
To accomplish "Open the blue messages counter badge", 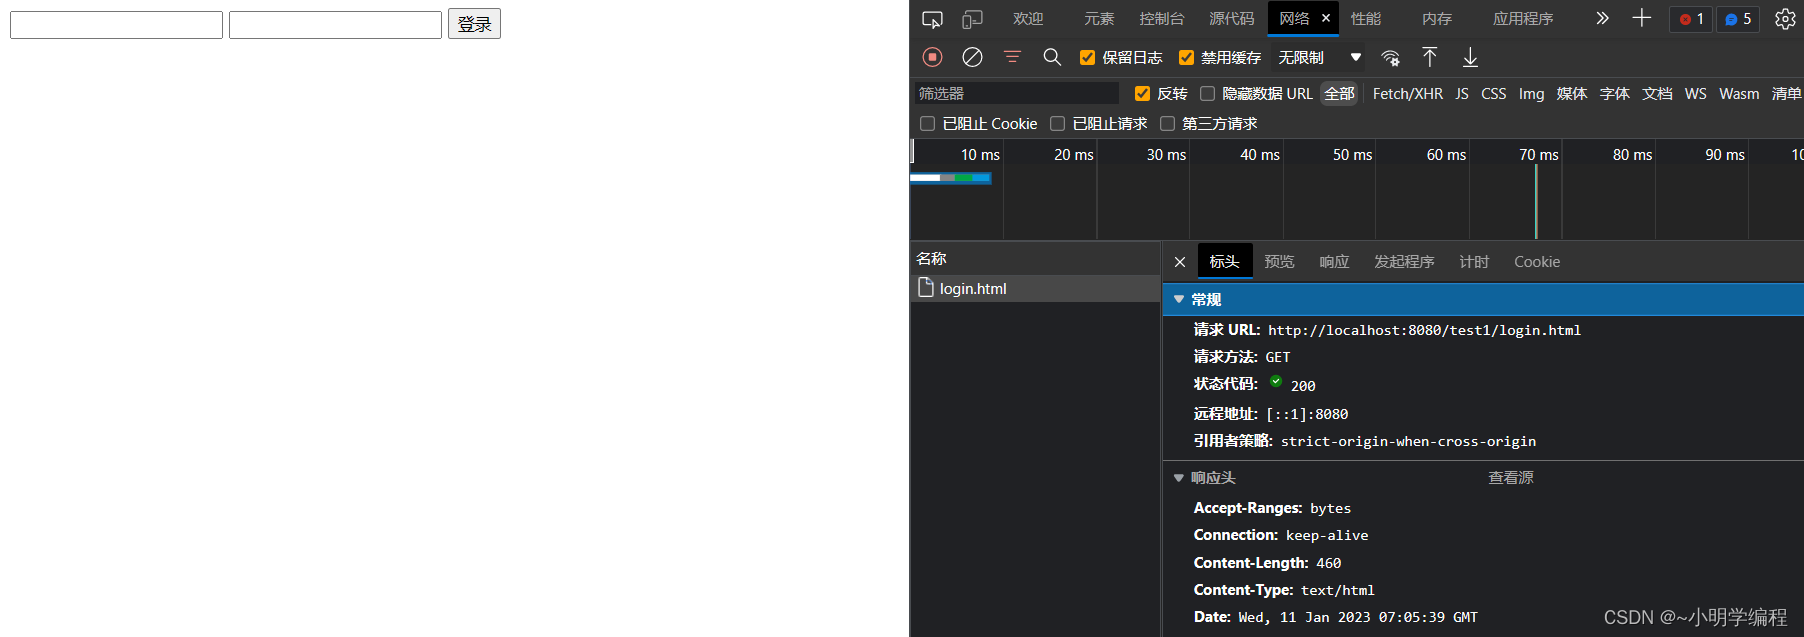I will coord(1738,19).
